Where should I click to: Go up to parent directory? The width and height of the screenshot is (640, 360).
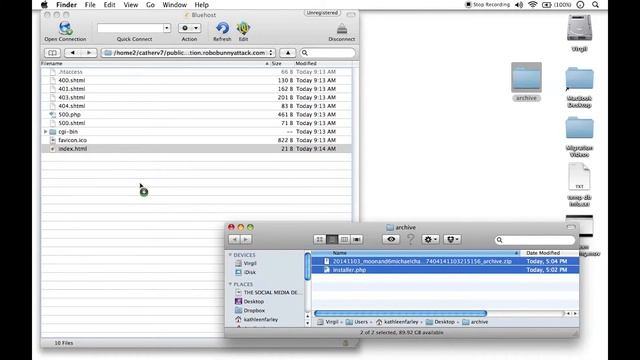click(288, 53)
